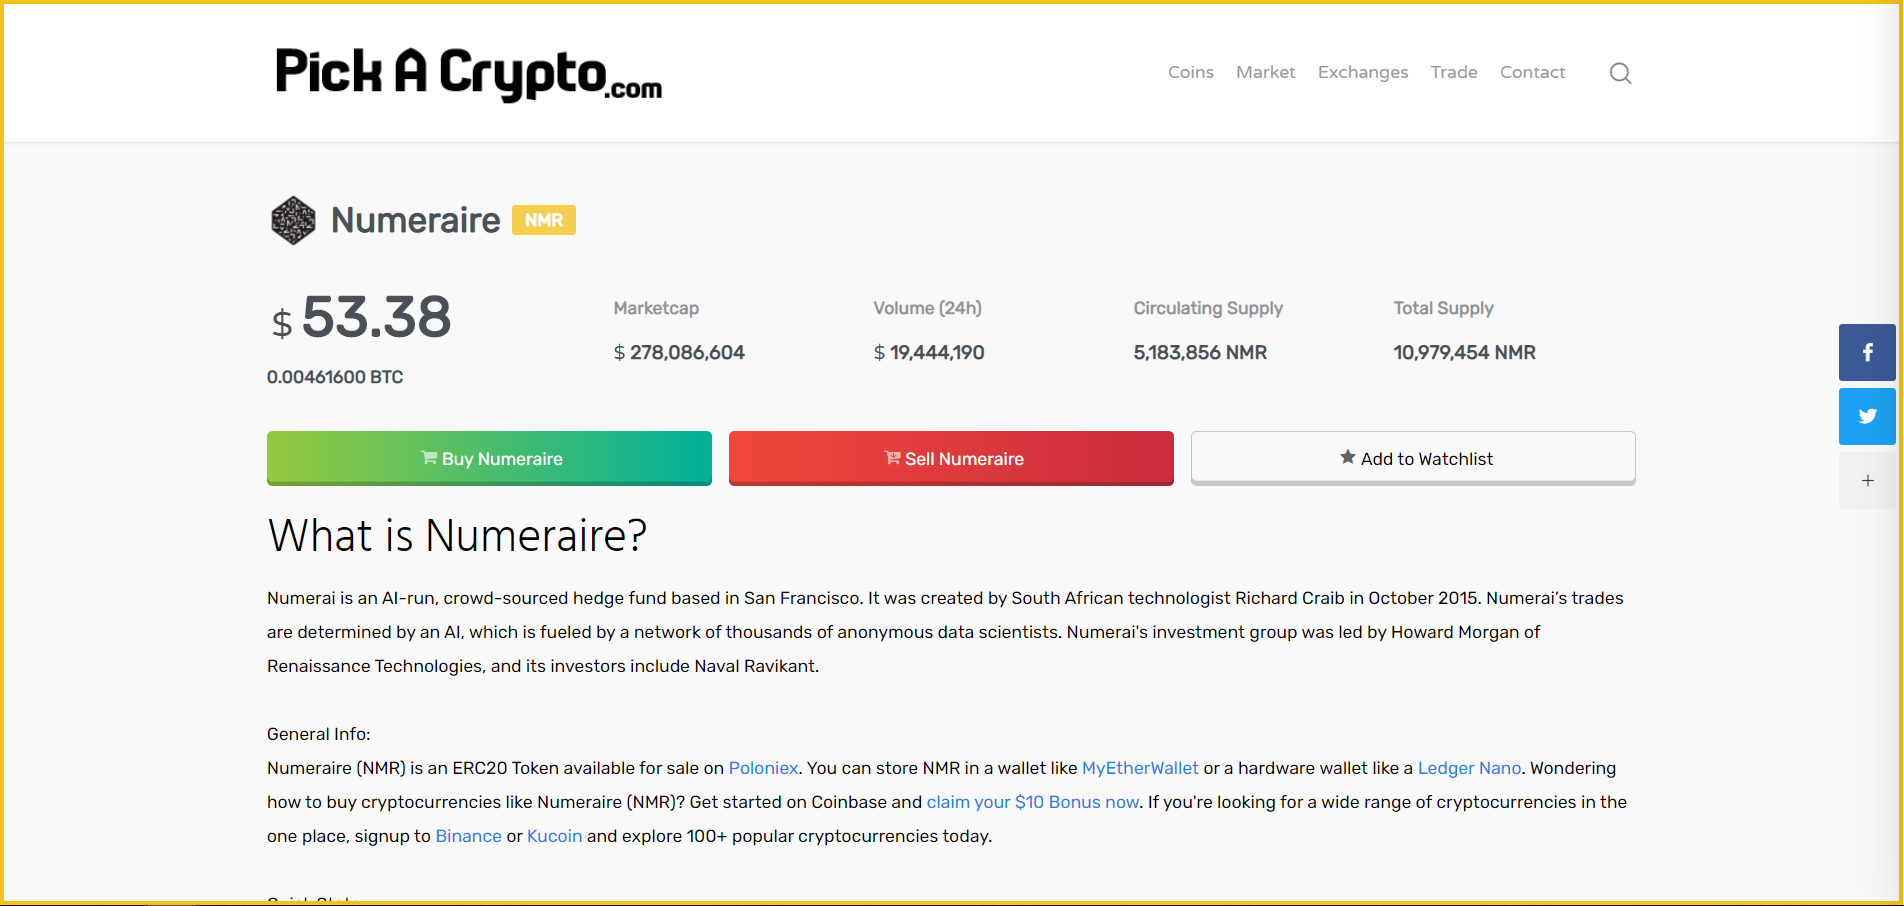Open the Market menu
This screenshot has width=1904, height=906.
coord(1265,72)
